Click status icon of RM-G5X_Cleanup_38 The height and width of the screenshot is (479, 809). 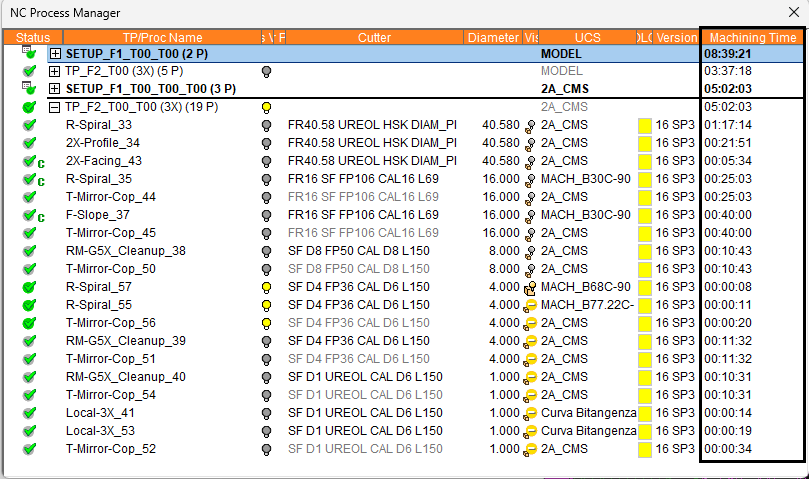point(29,251)
